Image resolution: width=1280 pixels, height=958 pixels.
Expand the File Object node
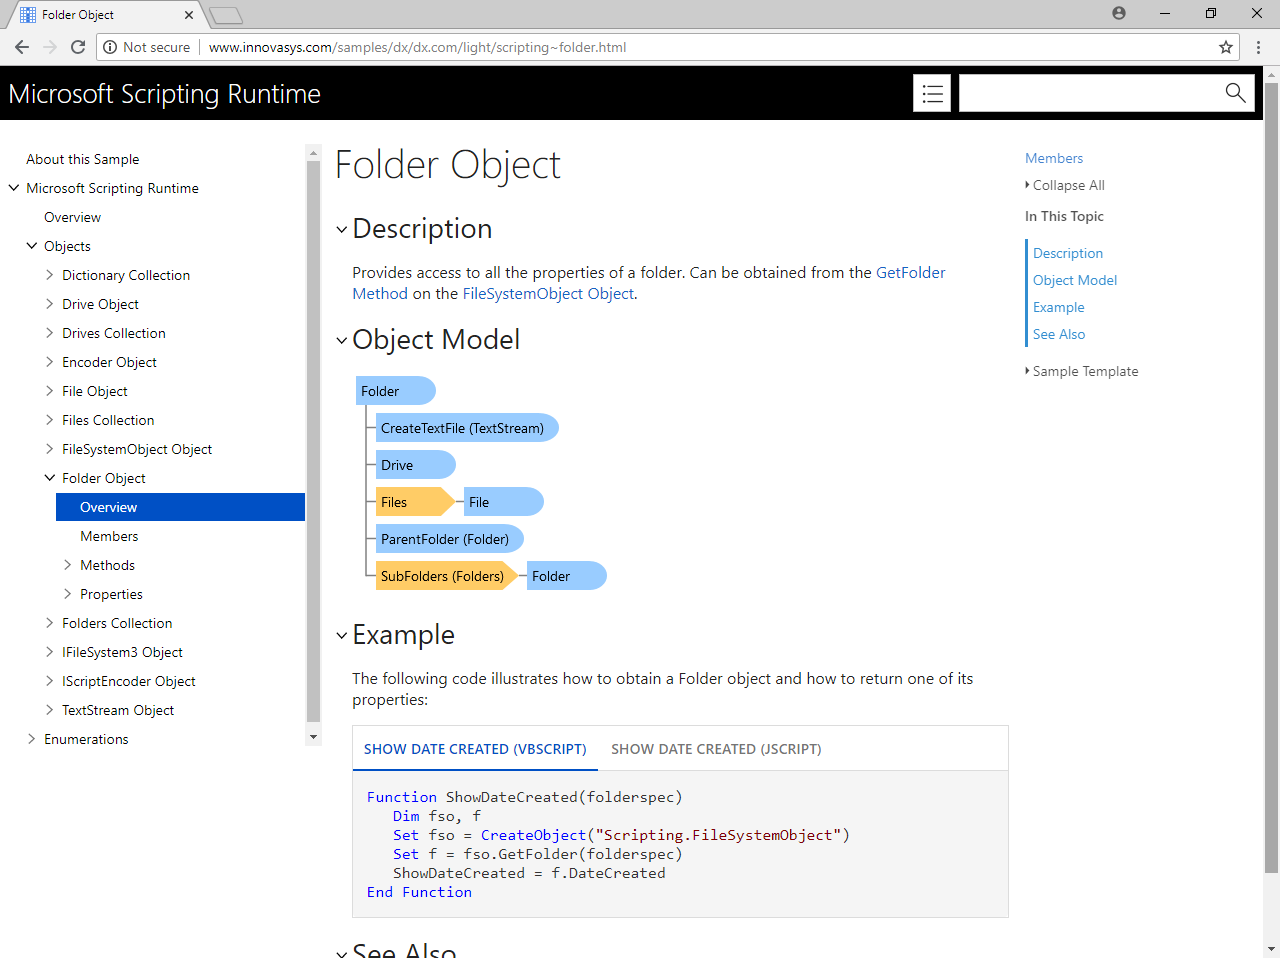click(x=50, y=391)
